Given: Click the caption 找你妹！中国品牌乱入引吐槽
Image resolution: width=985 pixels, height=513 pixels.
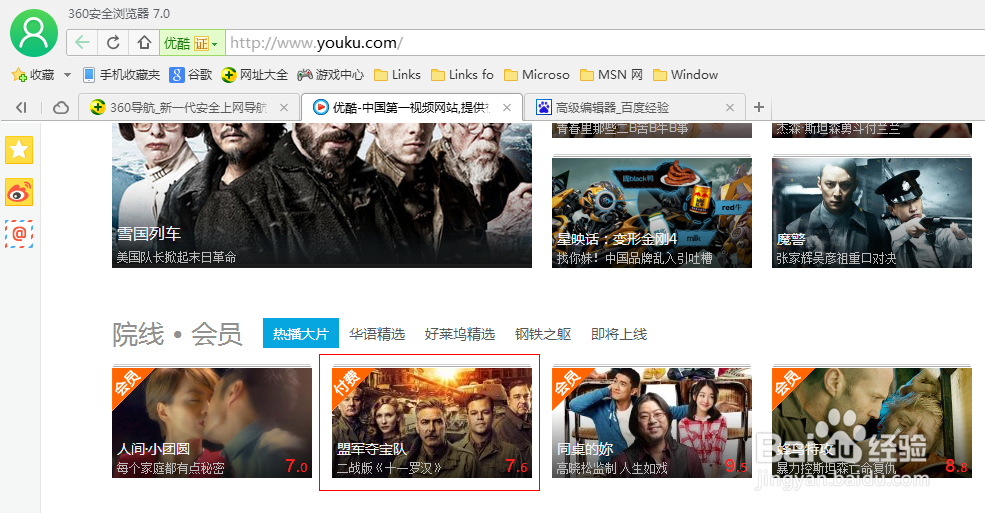Looking at the screenshot, I should (x=634, y=258).
